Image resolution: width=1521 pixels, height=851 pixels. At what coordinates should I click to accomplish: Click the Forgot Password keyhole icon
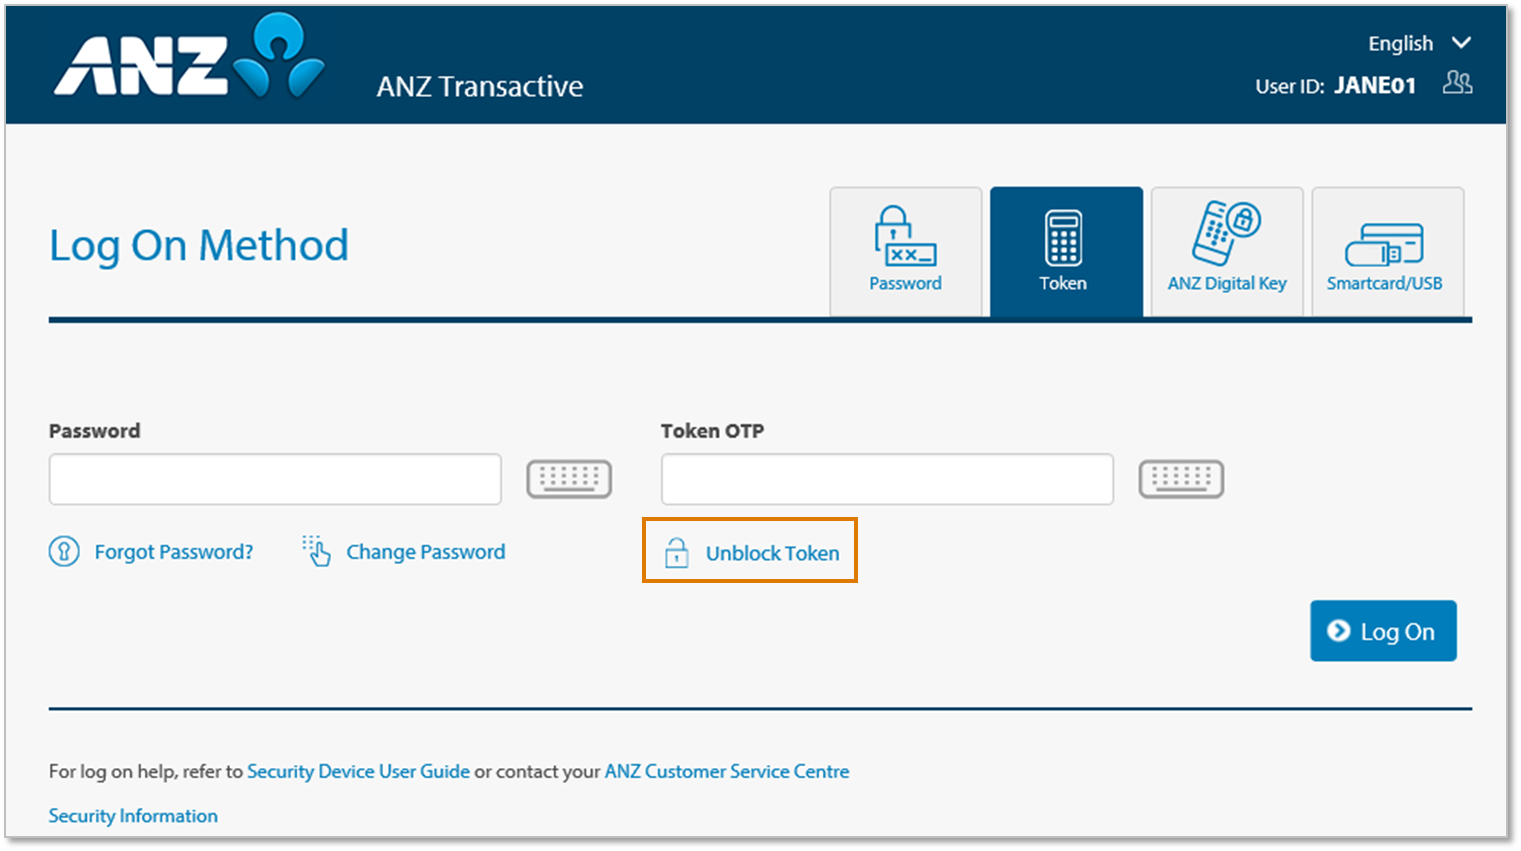coord(64,551)
